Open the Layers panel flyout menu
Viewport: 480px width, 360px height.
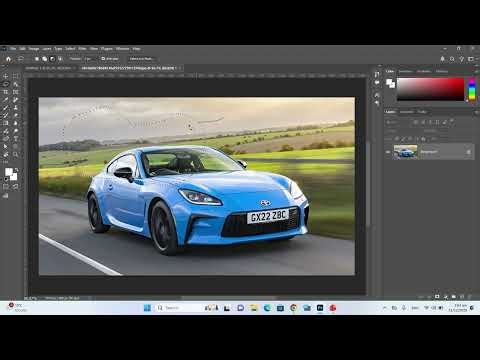tap(476, 112)
